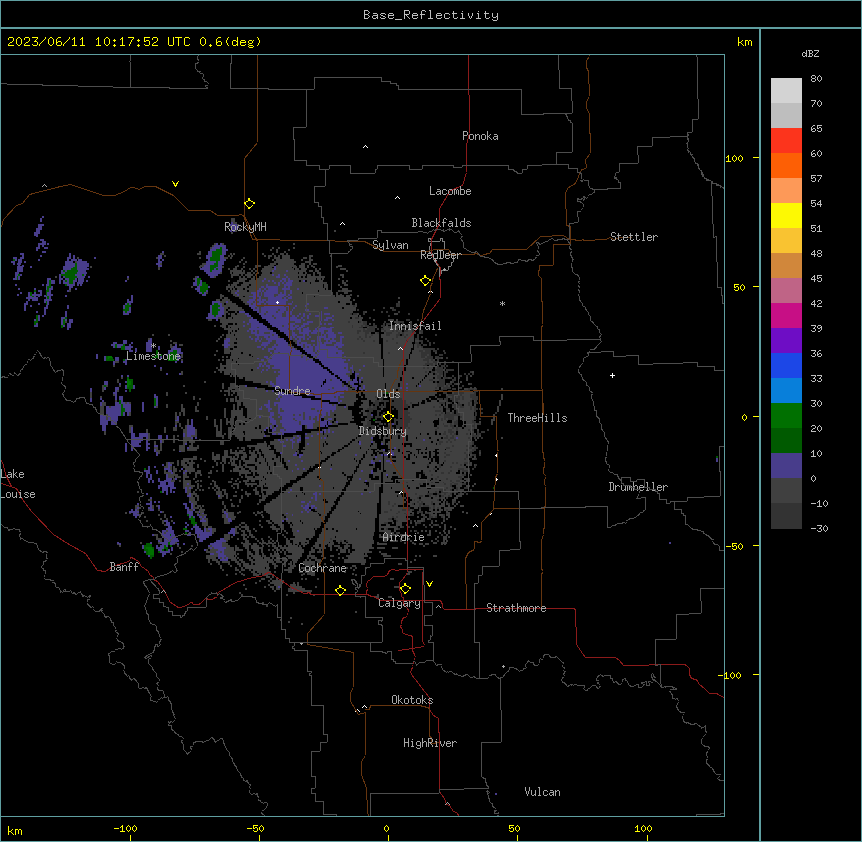This screenshot has width=862, height=842.
Task: Click the Lake Louise label at left edge
Action: coord(17,484)
